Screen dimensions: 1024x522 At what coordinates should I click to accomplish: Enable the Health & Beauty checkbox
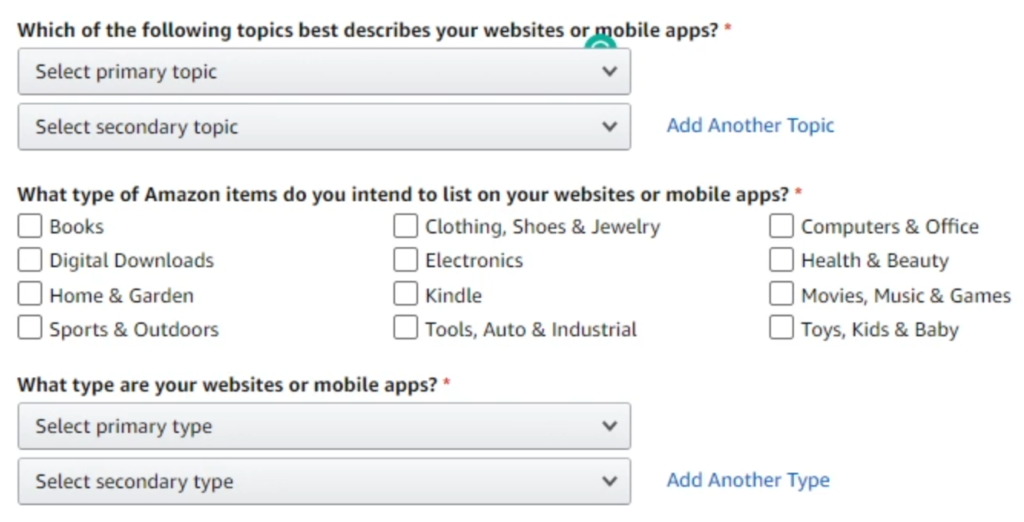point(781,261)
